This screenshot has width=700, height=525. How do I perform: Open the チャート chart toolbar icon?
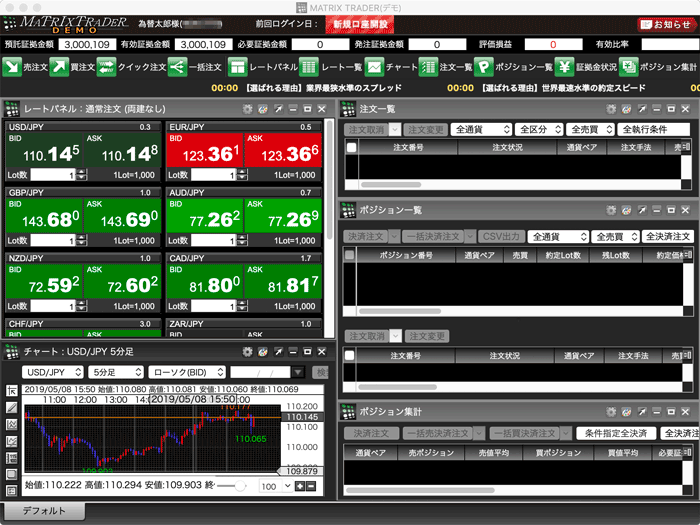coord(373,67)
